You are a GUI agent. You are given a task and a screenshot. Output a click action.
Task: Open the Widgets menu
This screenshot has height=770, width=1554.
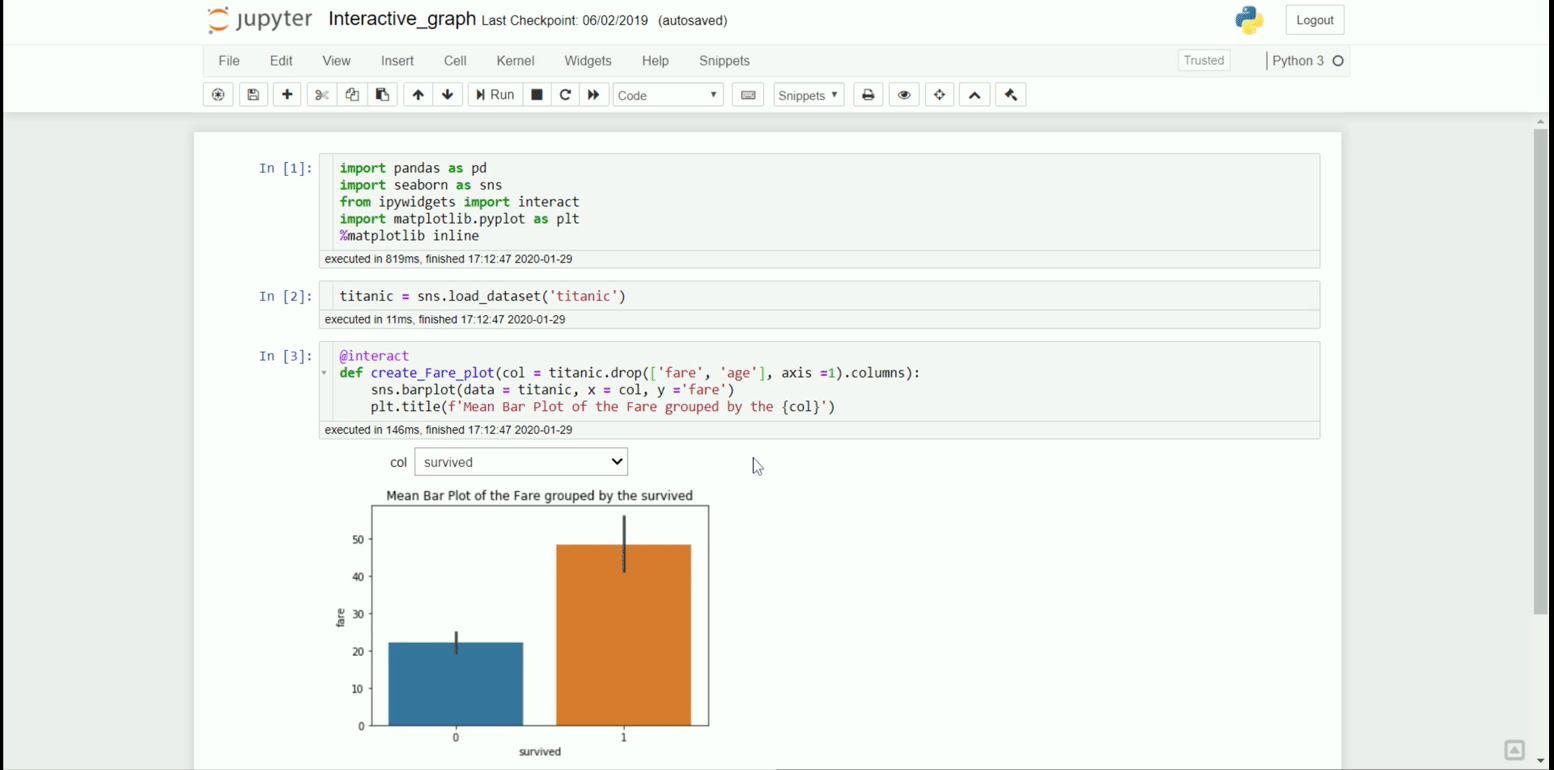(587, 61)
